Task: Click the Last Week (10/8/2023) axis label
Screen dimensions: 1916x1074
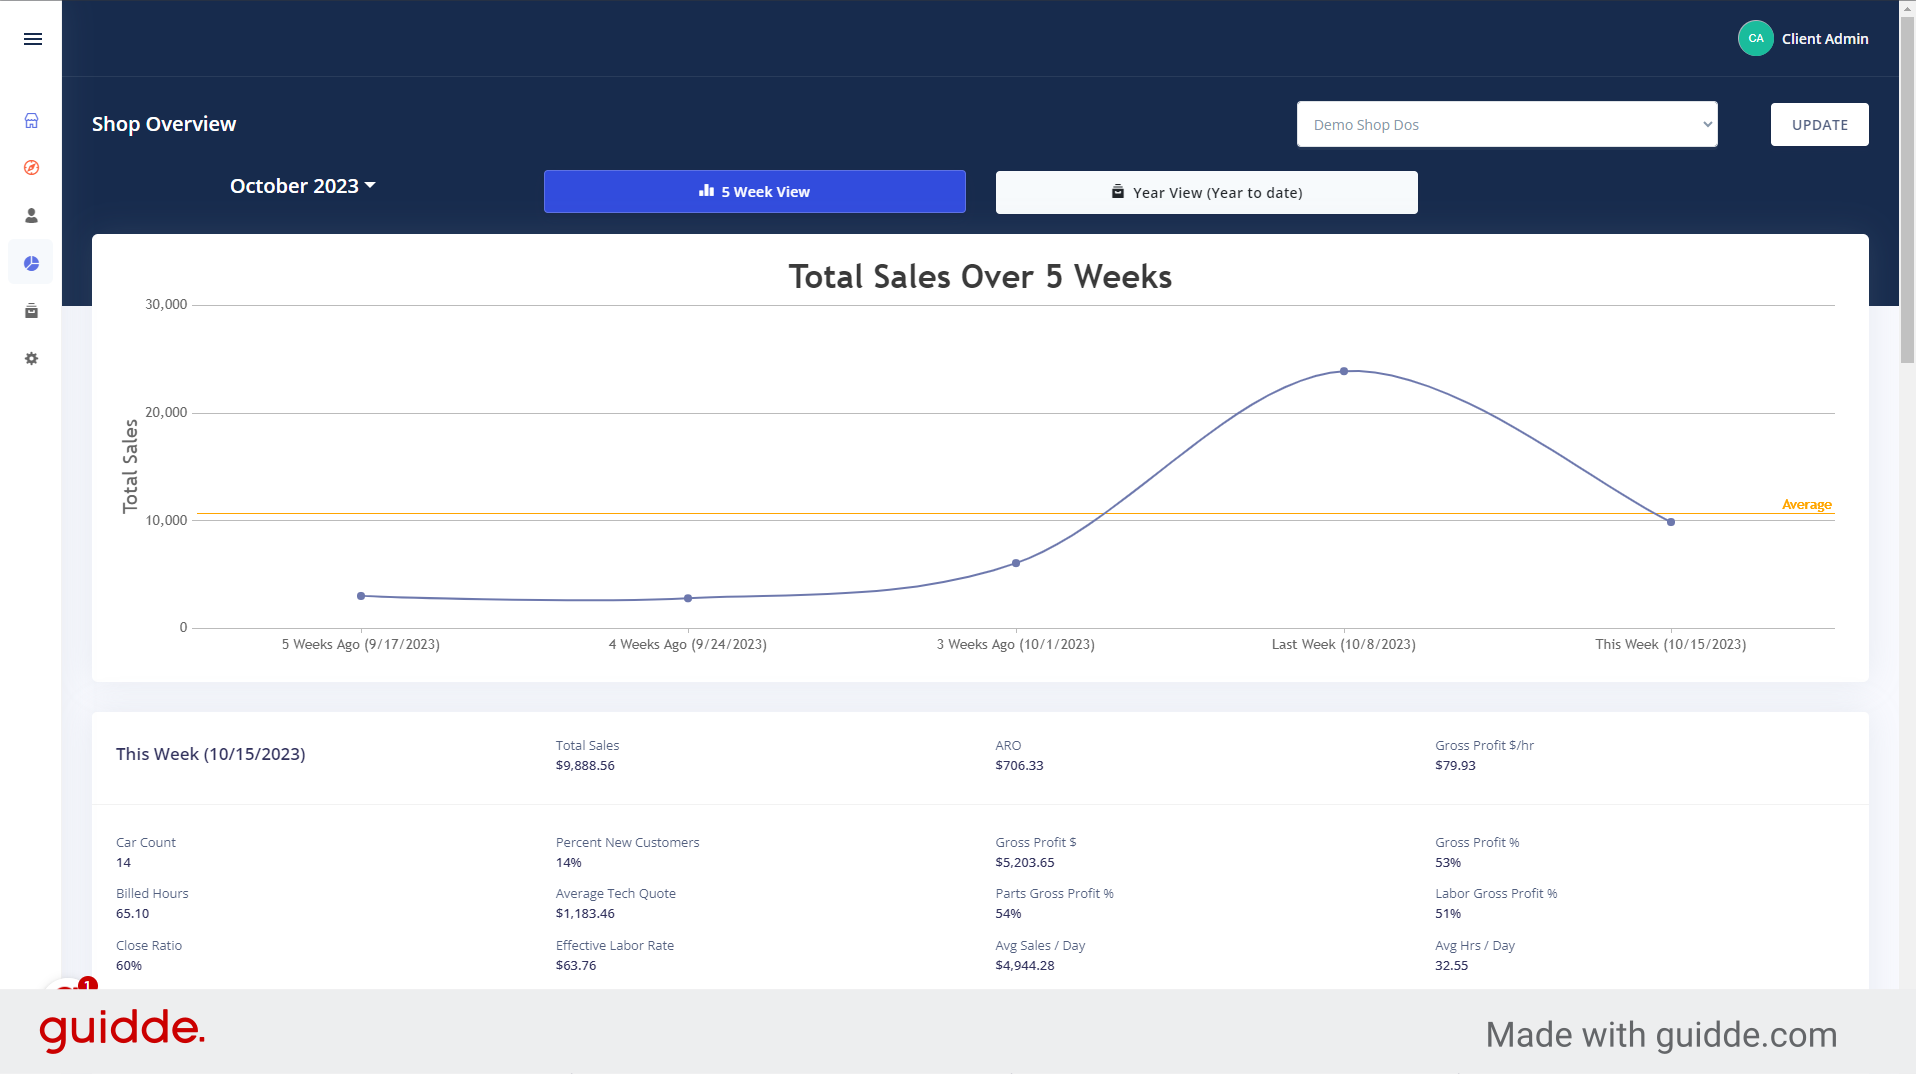Action: coord(1343,645)
